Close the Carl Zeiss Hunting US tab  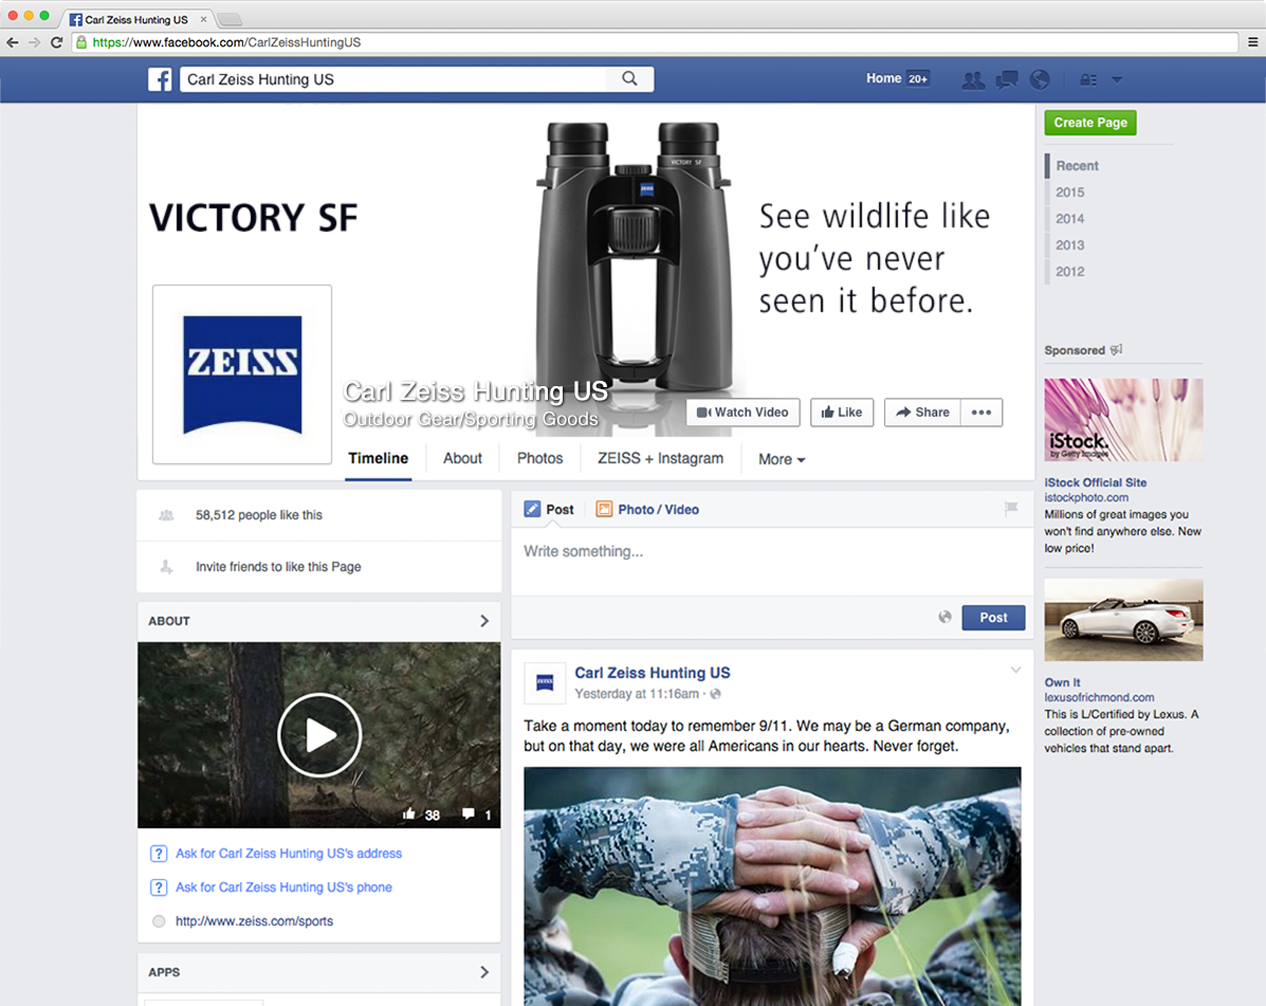[x=204, y=19]
